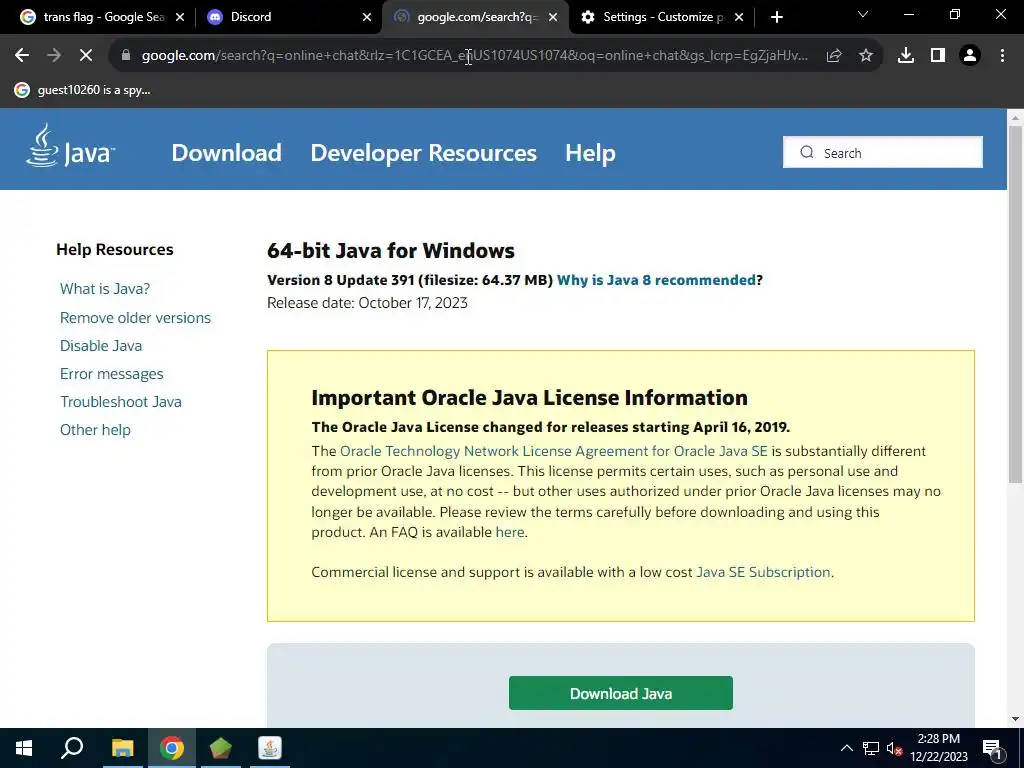This screenshot has height=768, width=1024.
Task: Open the Disable Java link
Action: 101,345
